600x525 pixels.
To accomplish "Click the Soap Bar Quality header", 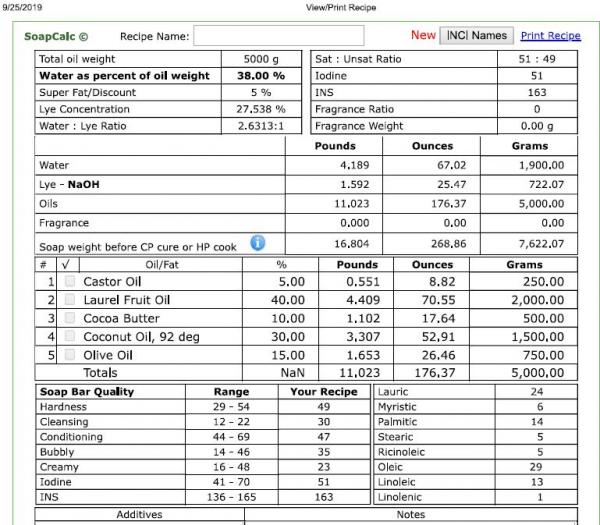I will (x=87, y=392).
